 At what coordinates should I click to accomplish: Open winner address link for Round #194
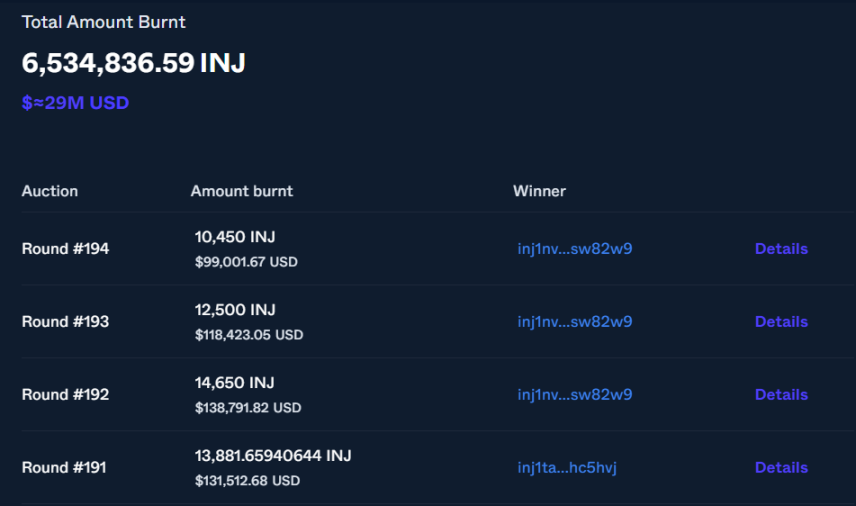pos(574,249)
